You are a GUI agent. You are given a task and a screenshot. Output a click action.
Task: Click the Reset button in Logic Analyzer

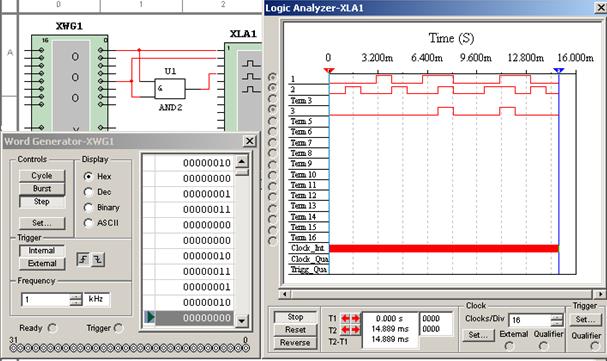(295, 330)
